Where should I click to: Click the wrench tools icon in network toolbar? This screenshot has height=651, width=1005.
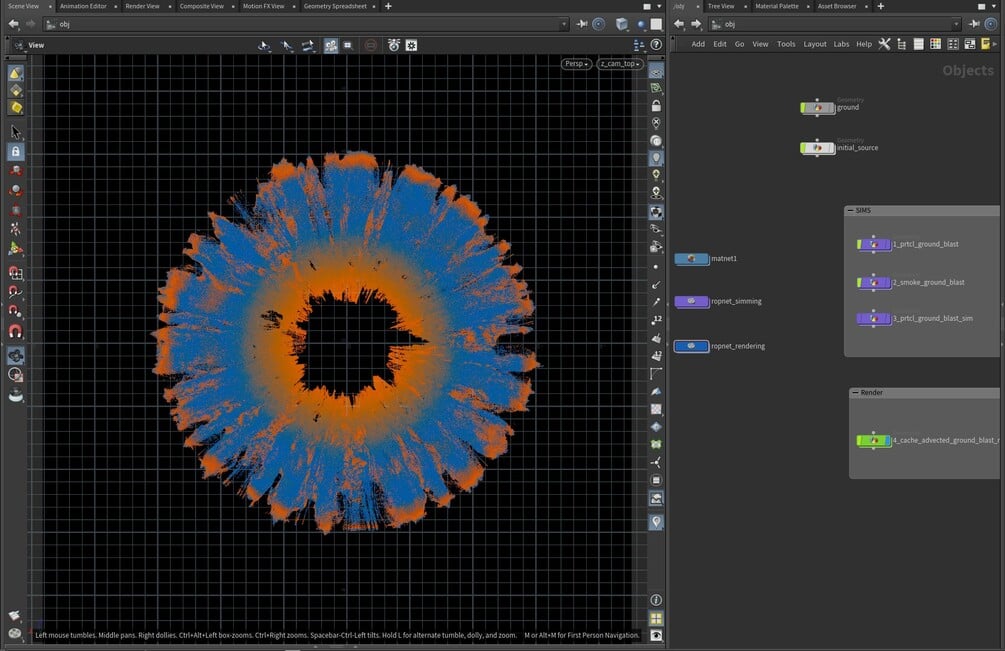884,44
